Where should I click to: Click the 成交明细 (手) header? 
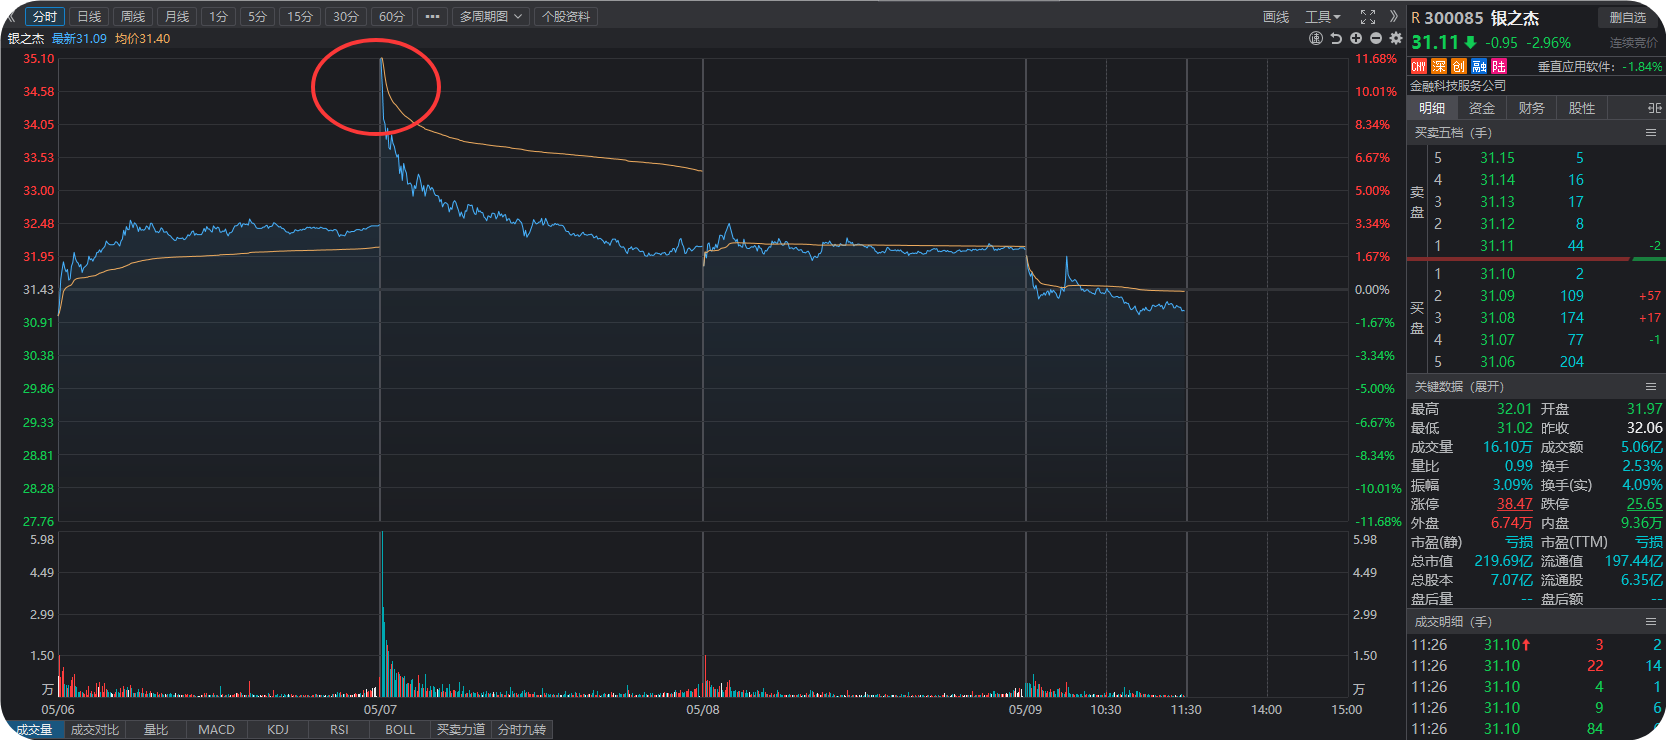coord(1452,621)
